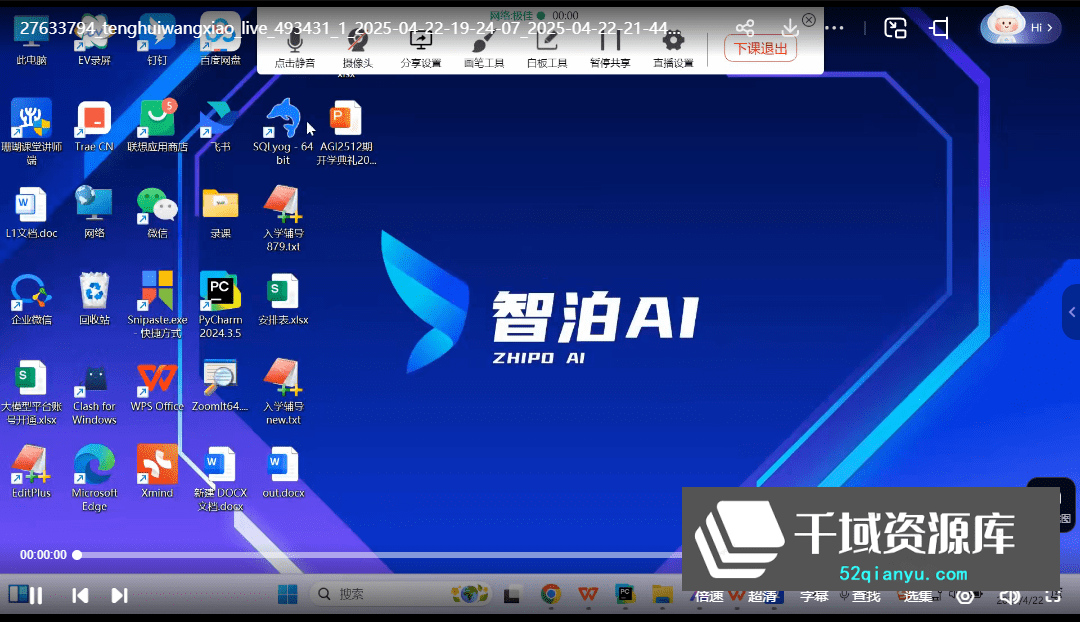The height and width of the screenshot is (622, 1080).
Task: Click the rotate screen icon in header
Action: tap(939, 28)
